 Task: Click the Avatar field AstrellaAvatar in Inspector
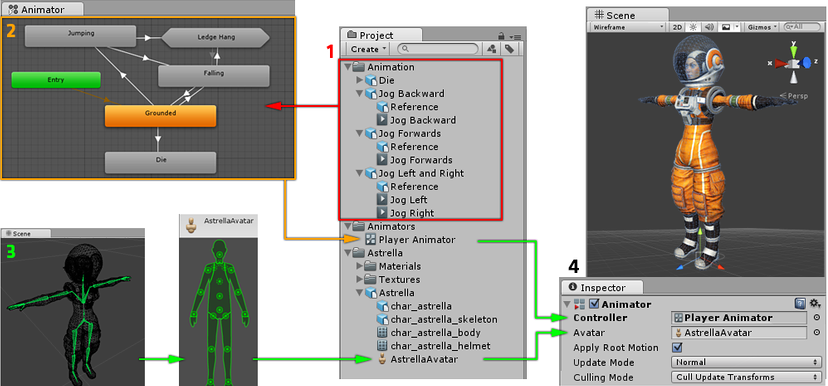click(739, 333)
